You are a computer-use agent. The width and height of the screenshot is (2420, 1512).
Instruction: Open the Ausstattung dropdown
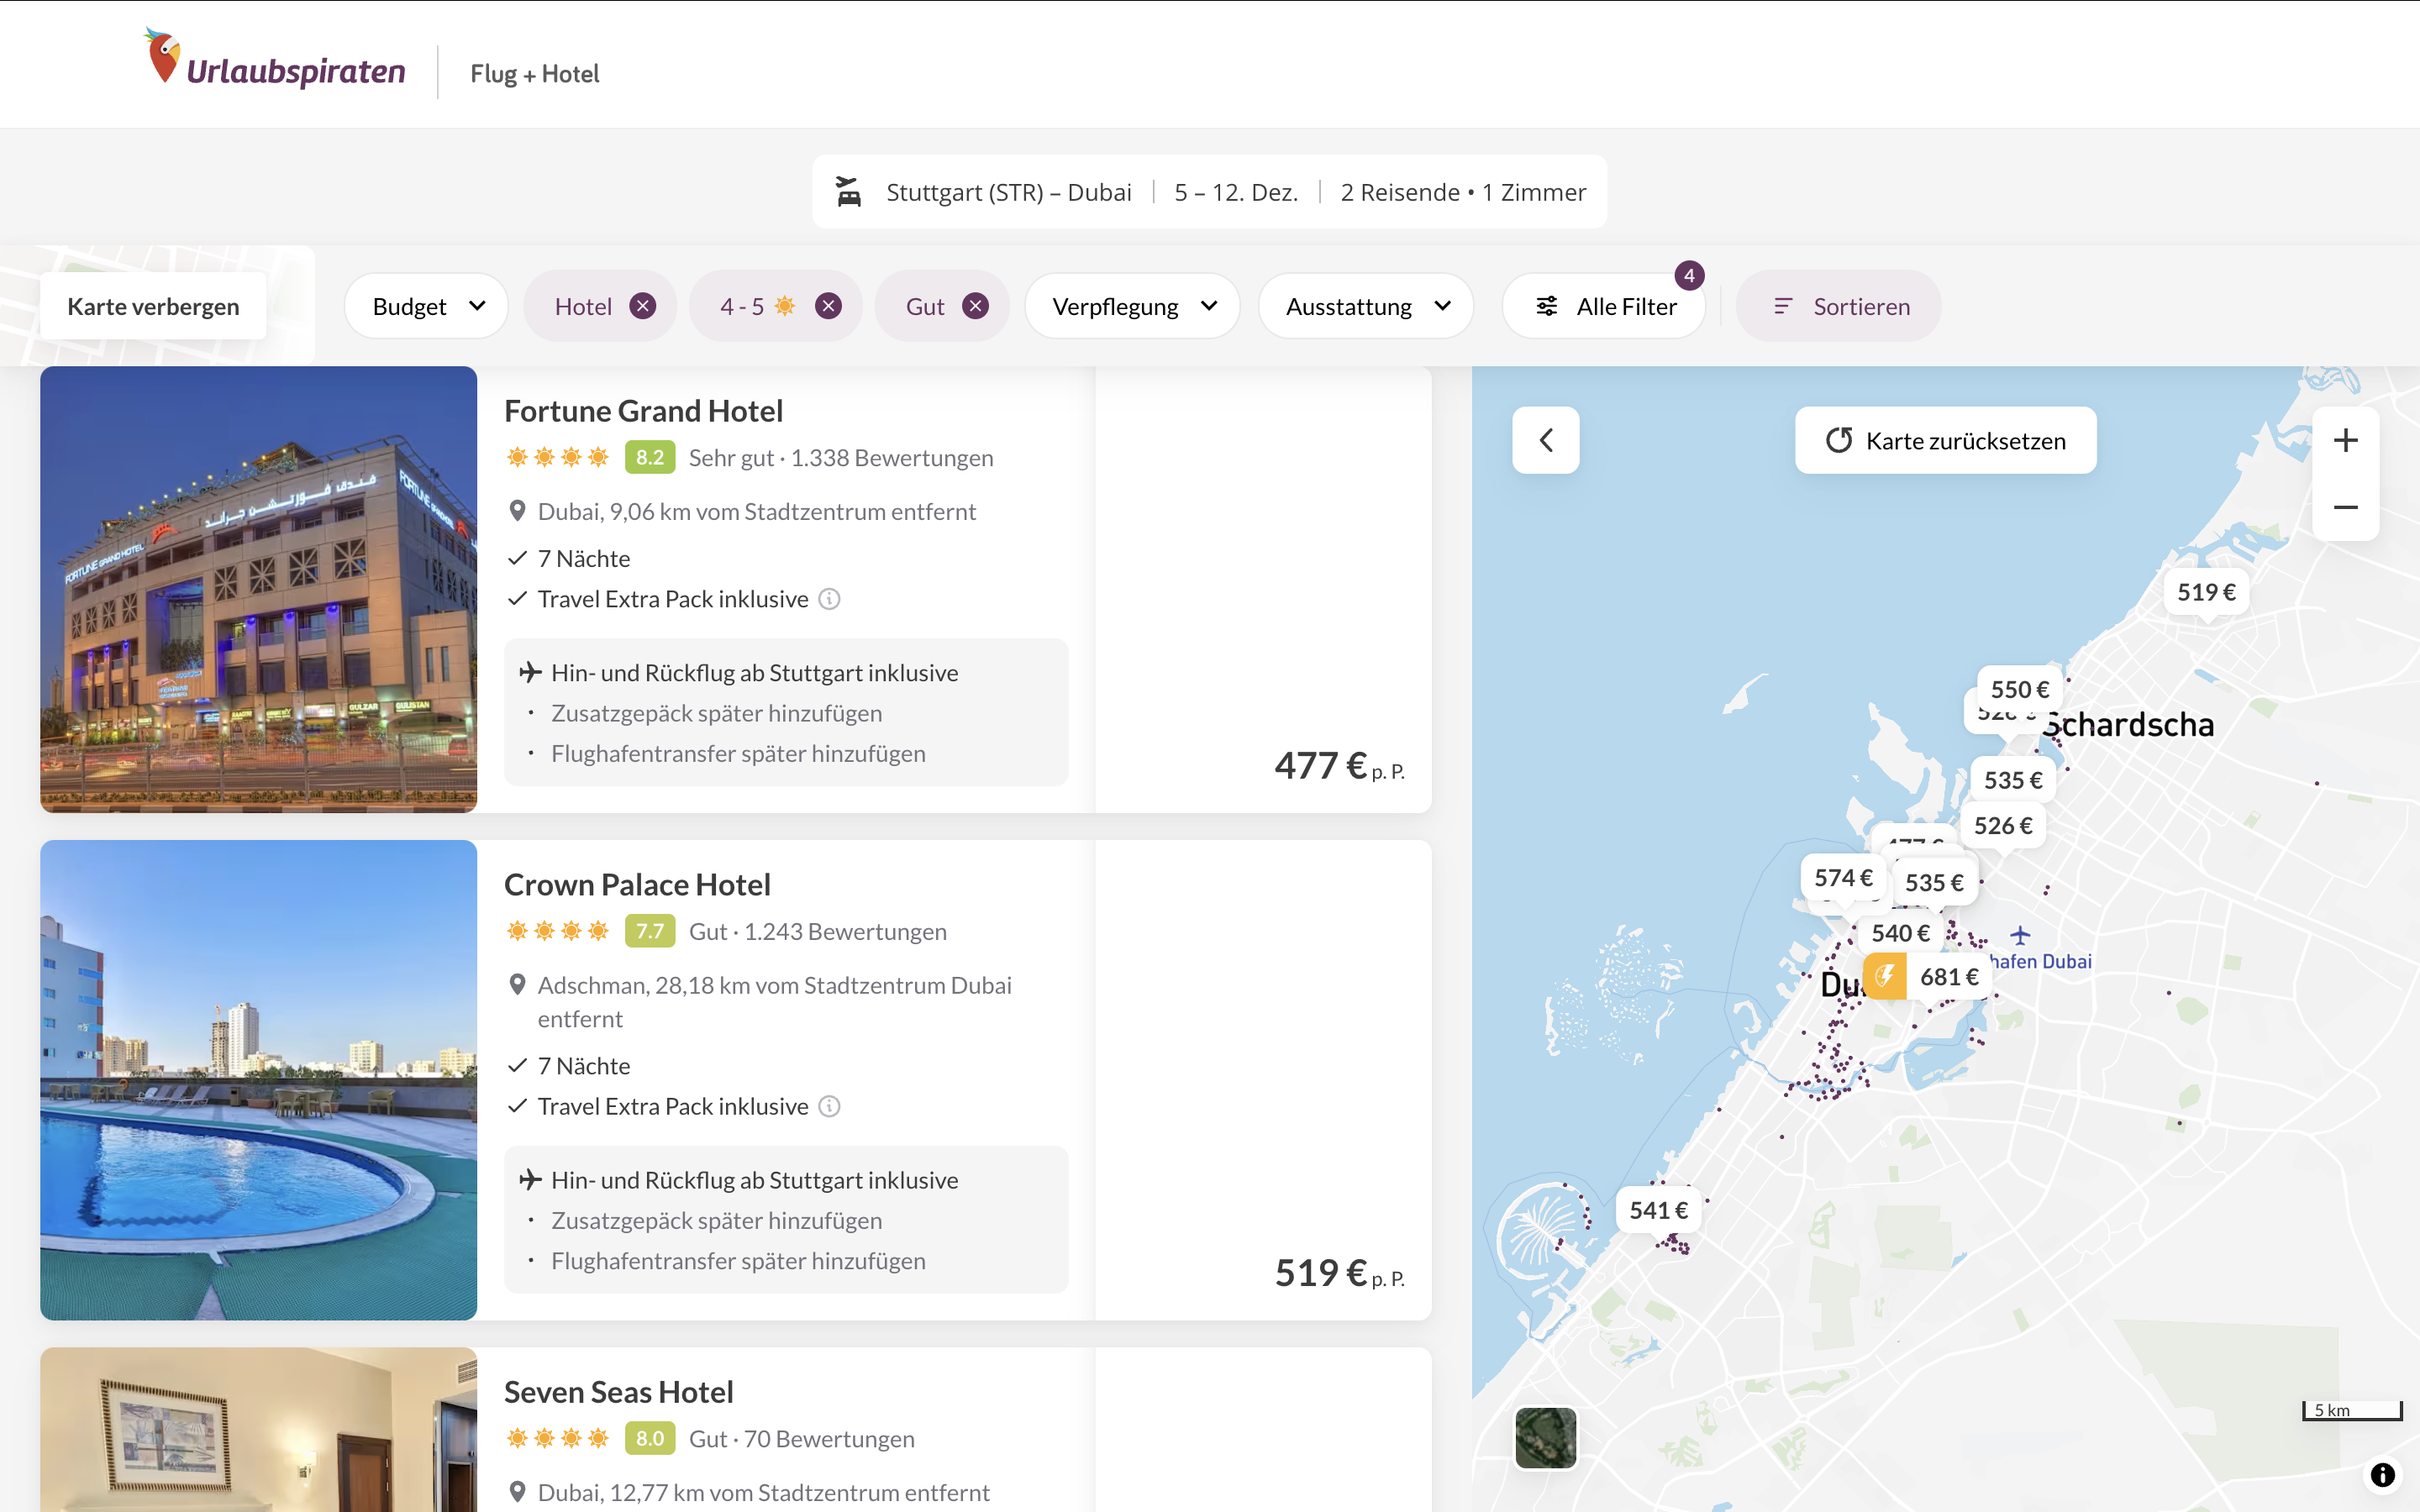point(1366,306)
